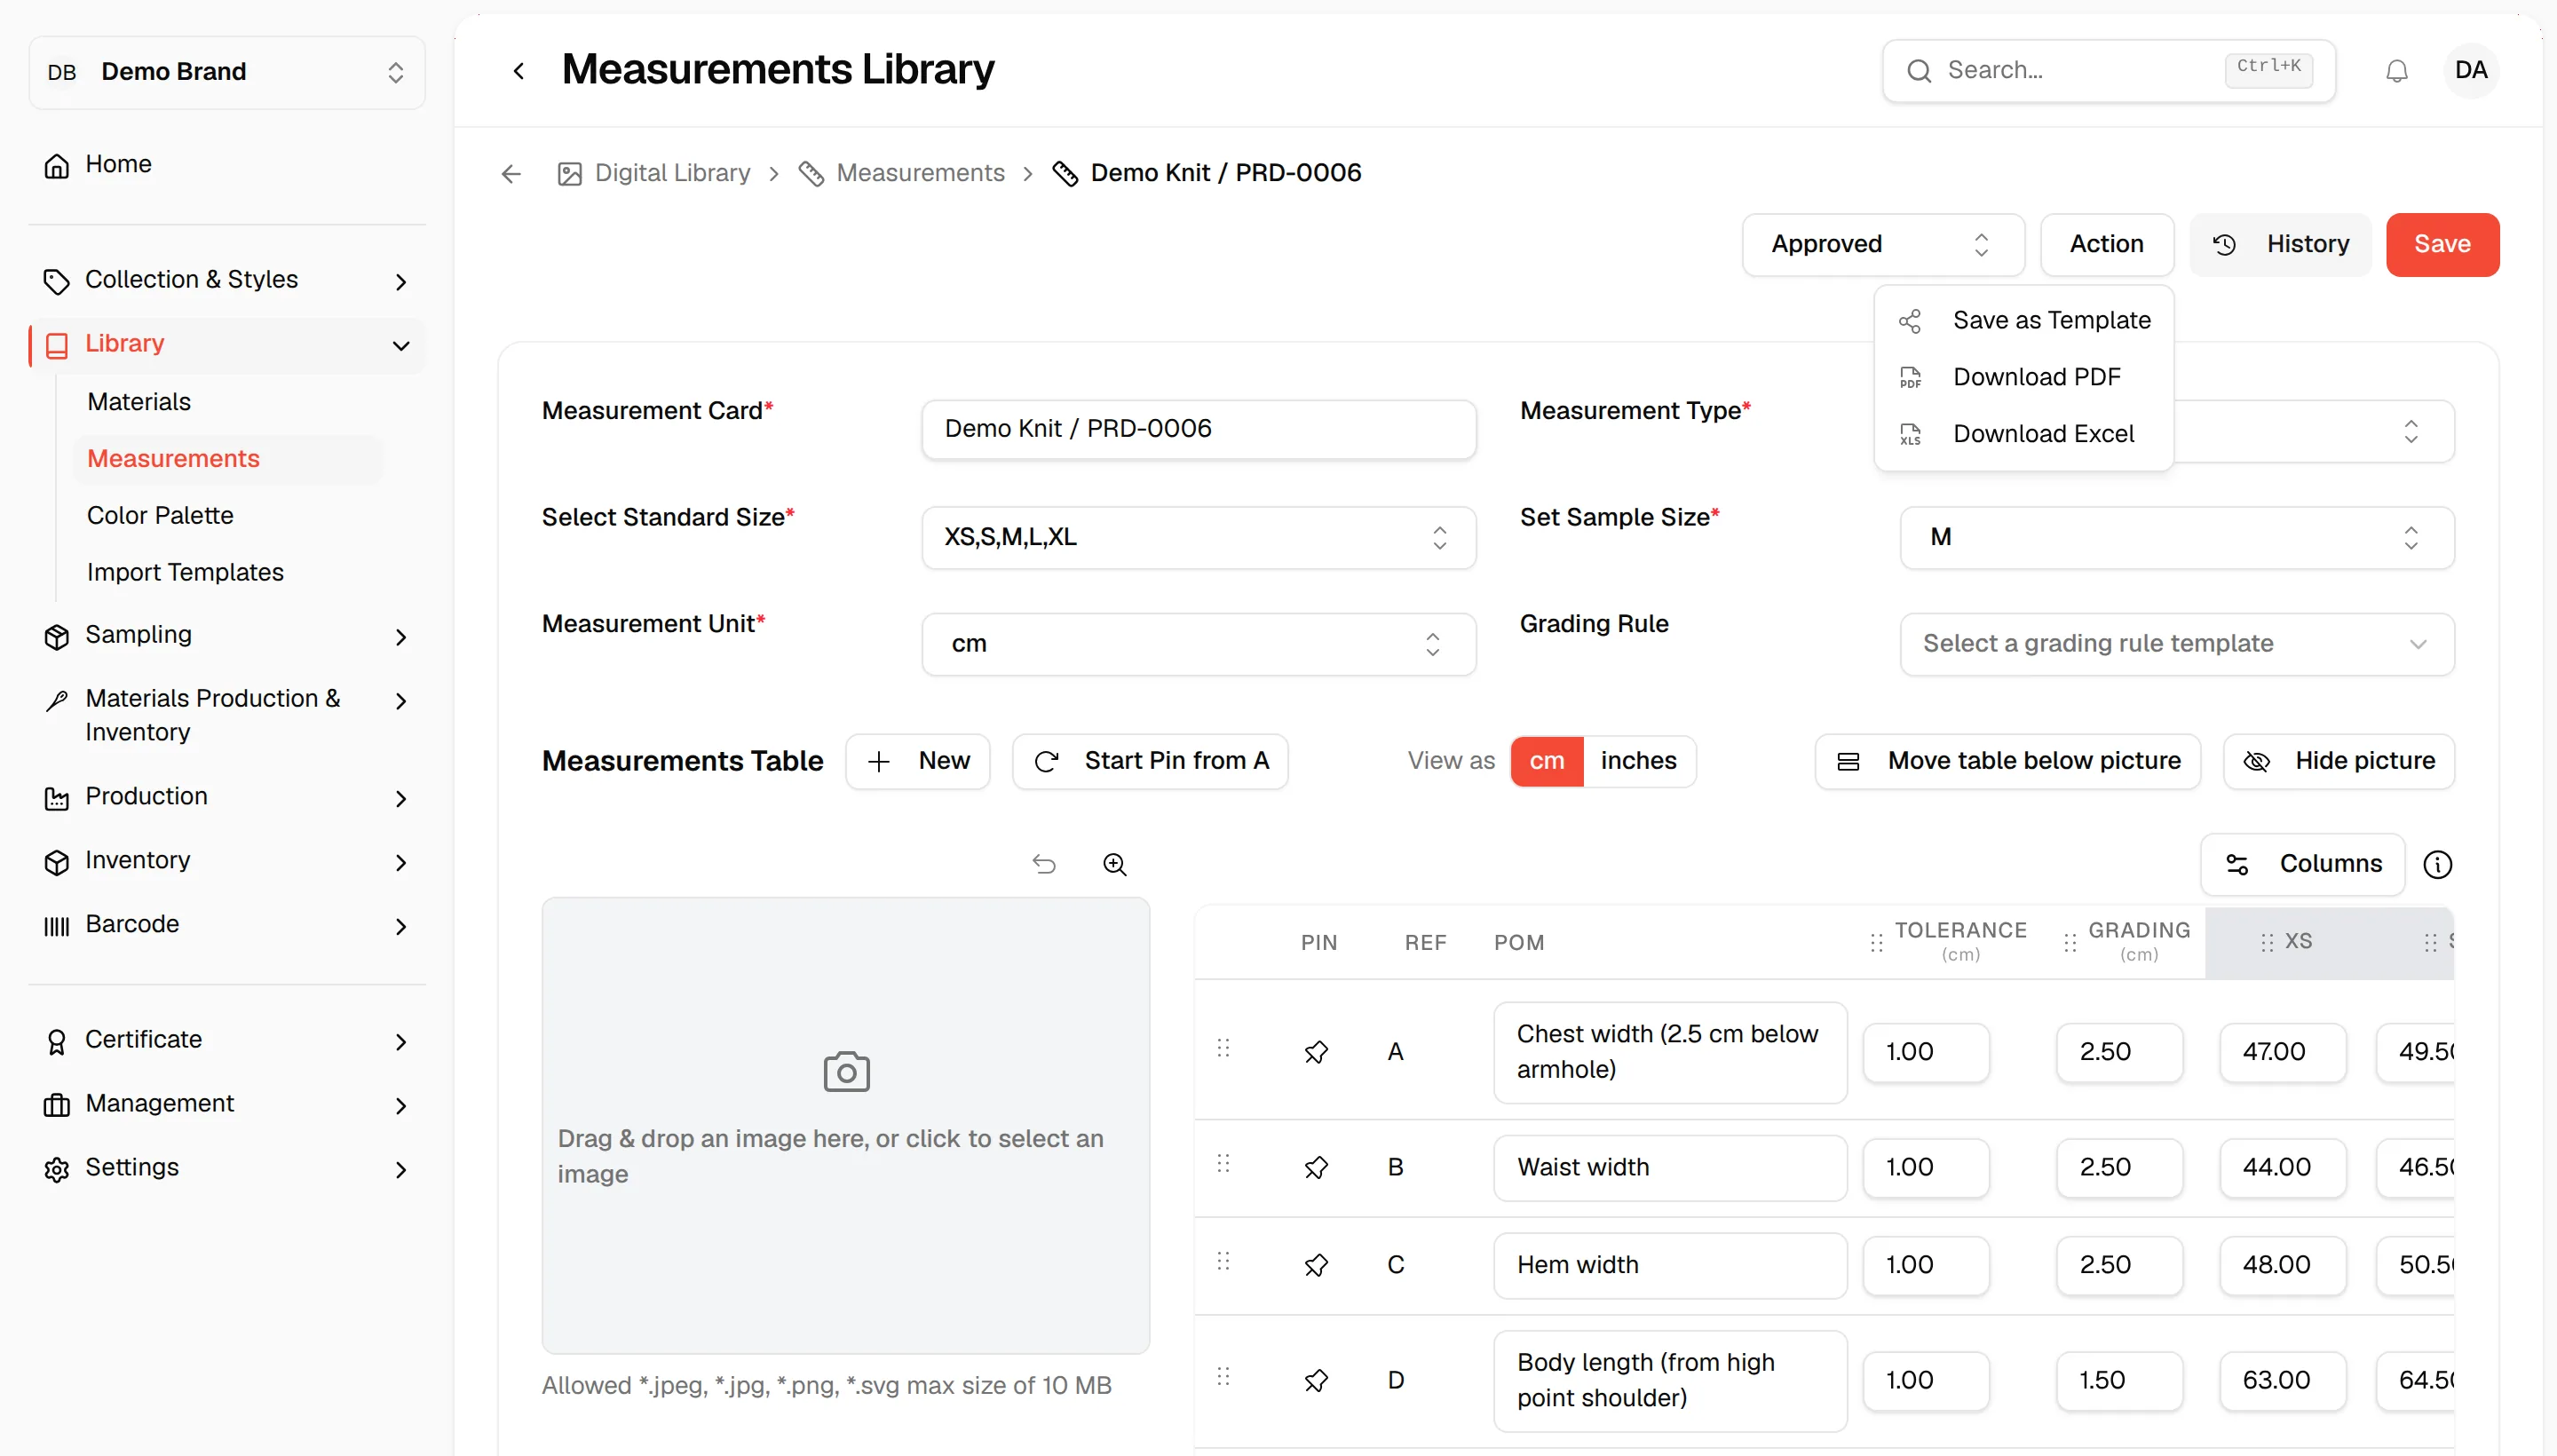The image size is (2557, 1456).
Task: Open the Demo Brand switcher
Action: pyautogui.click(x=226, y=72)
